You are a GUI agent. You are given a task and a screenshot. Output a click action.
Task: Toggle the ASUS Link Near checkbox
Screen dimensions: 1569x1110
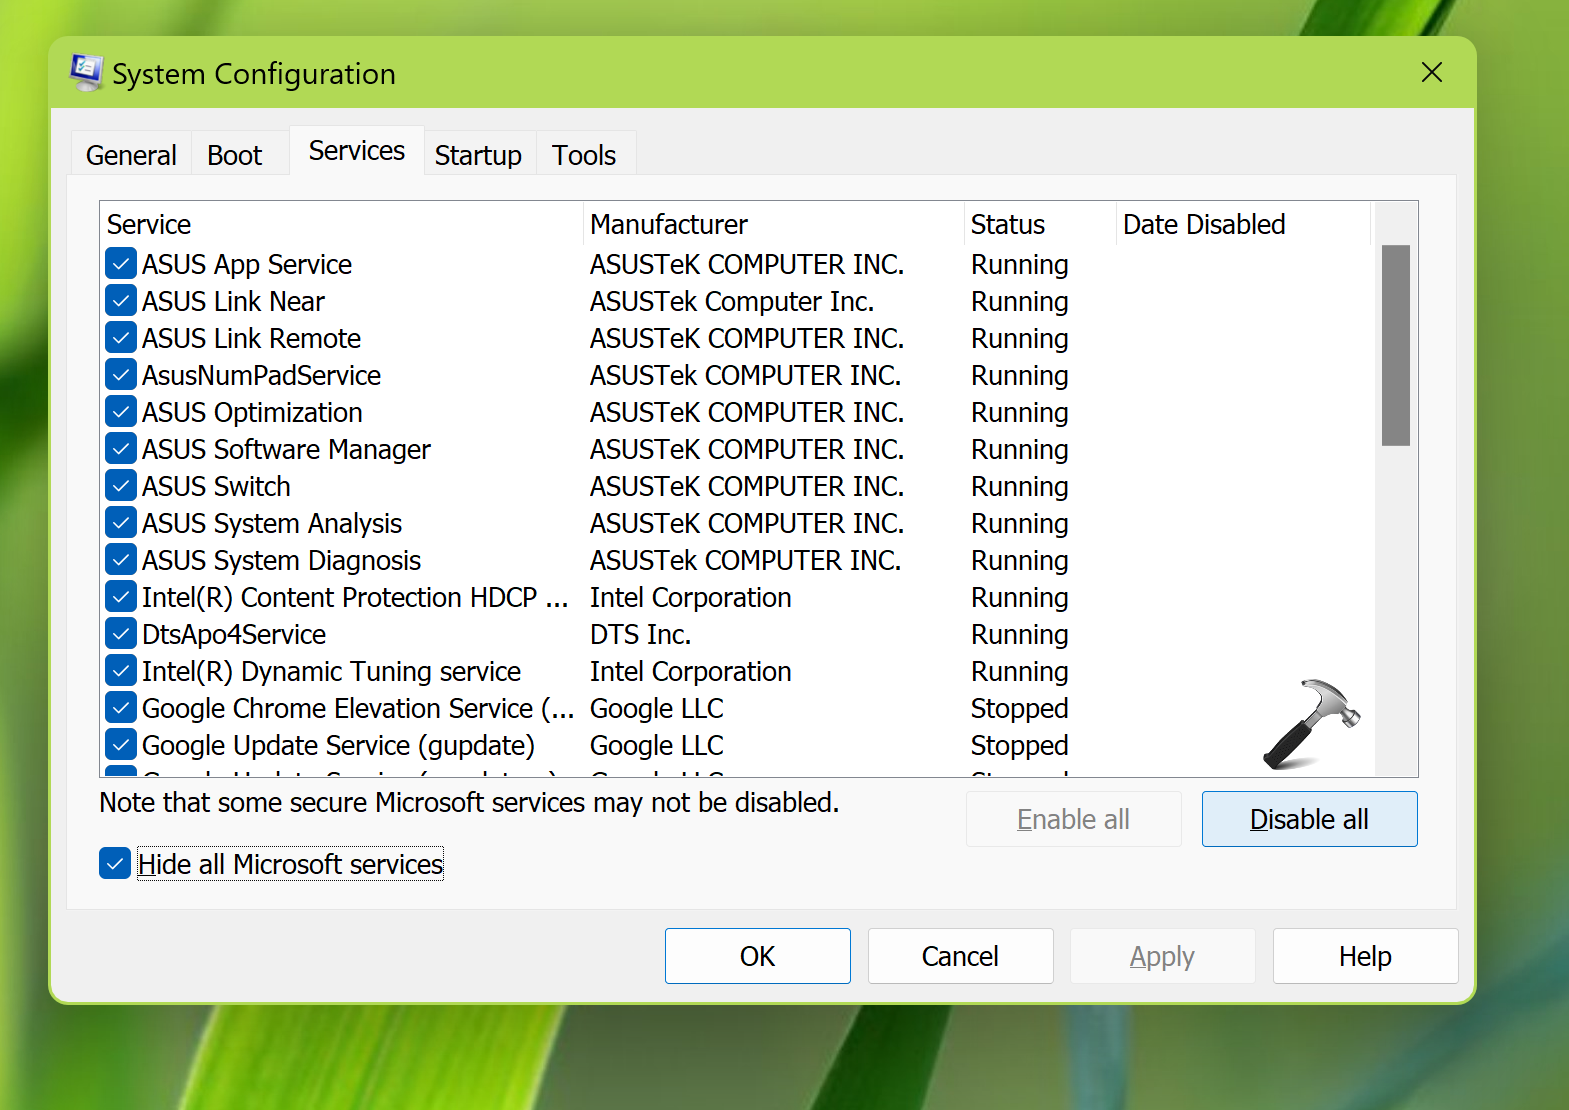click(121, 301)
